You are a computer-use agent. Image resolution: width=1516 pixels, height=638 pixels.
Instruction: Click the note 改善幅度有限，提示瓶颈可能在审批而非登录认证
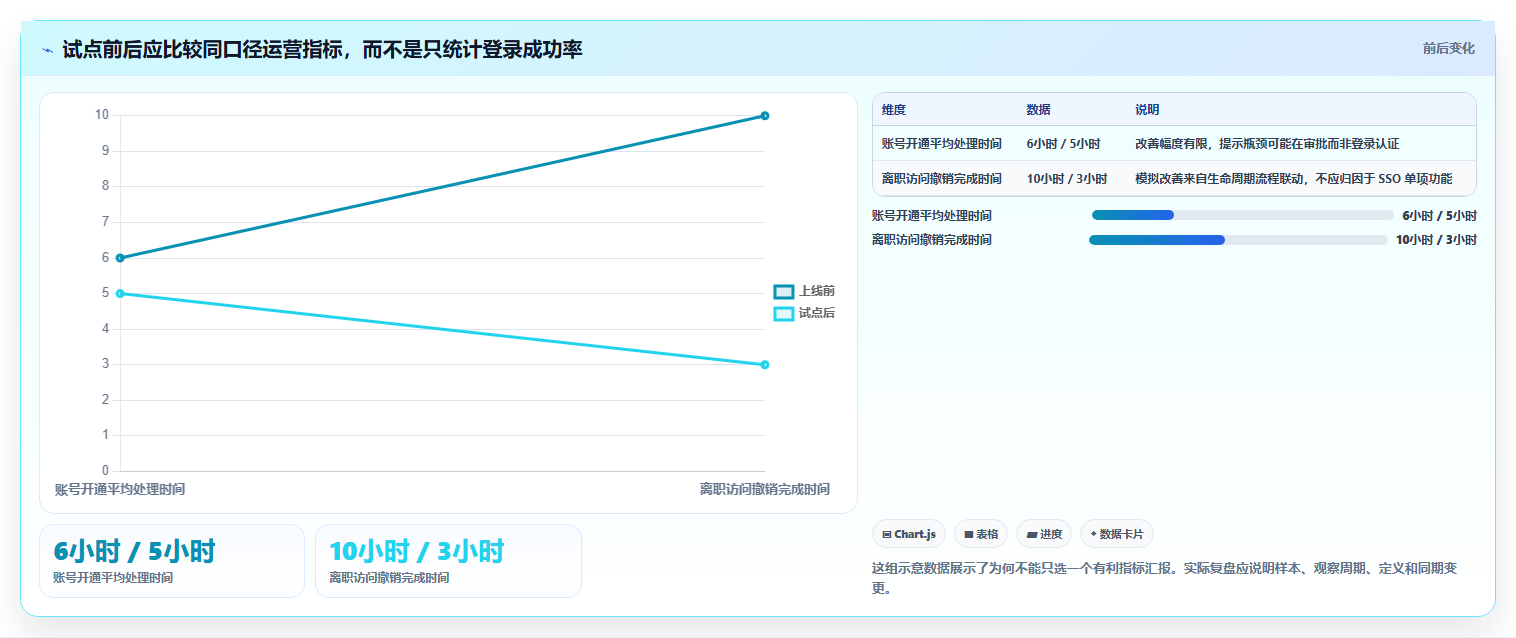point(1267,144)
